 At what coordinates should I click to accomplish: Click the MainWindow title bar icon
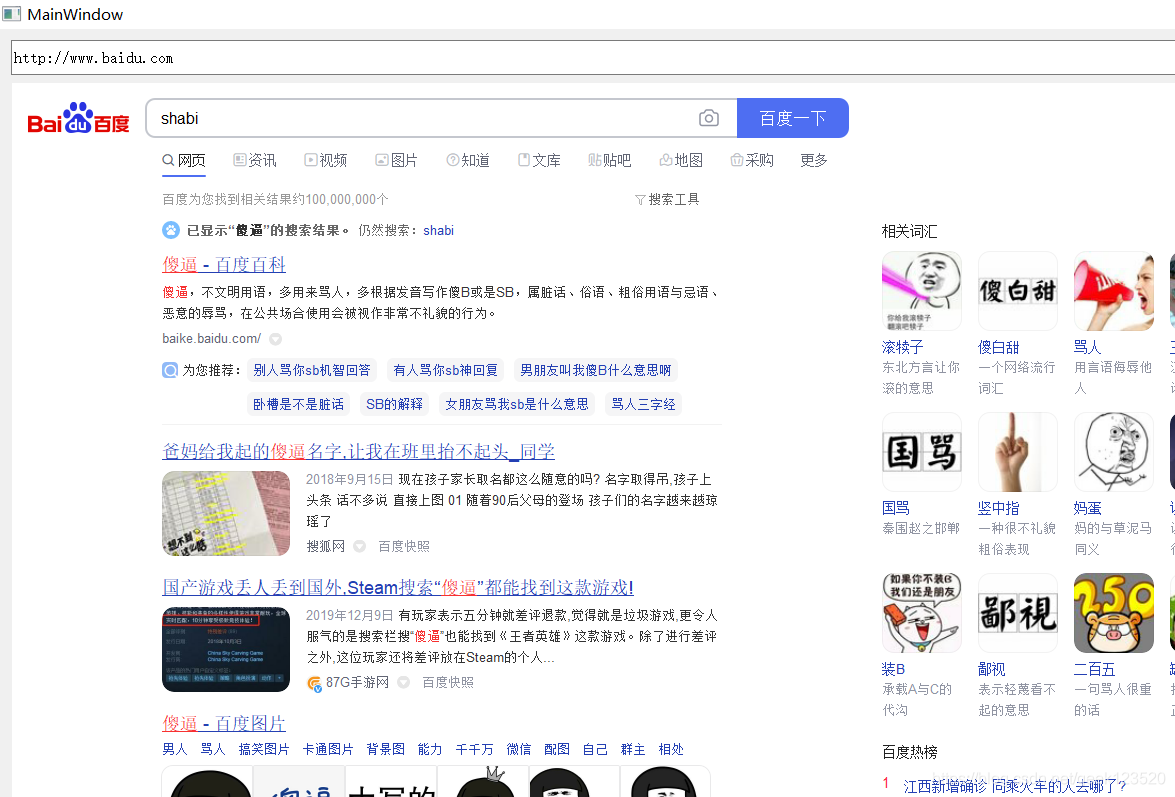tap(11, 13)
